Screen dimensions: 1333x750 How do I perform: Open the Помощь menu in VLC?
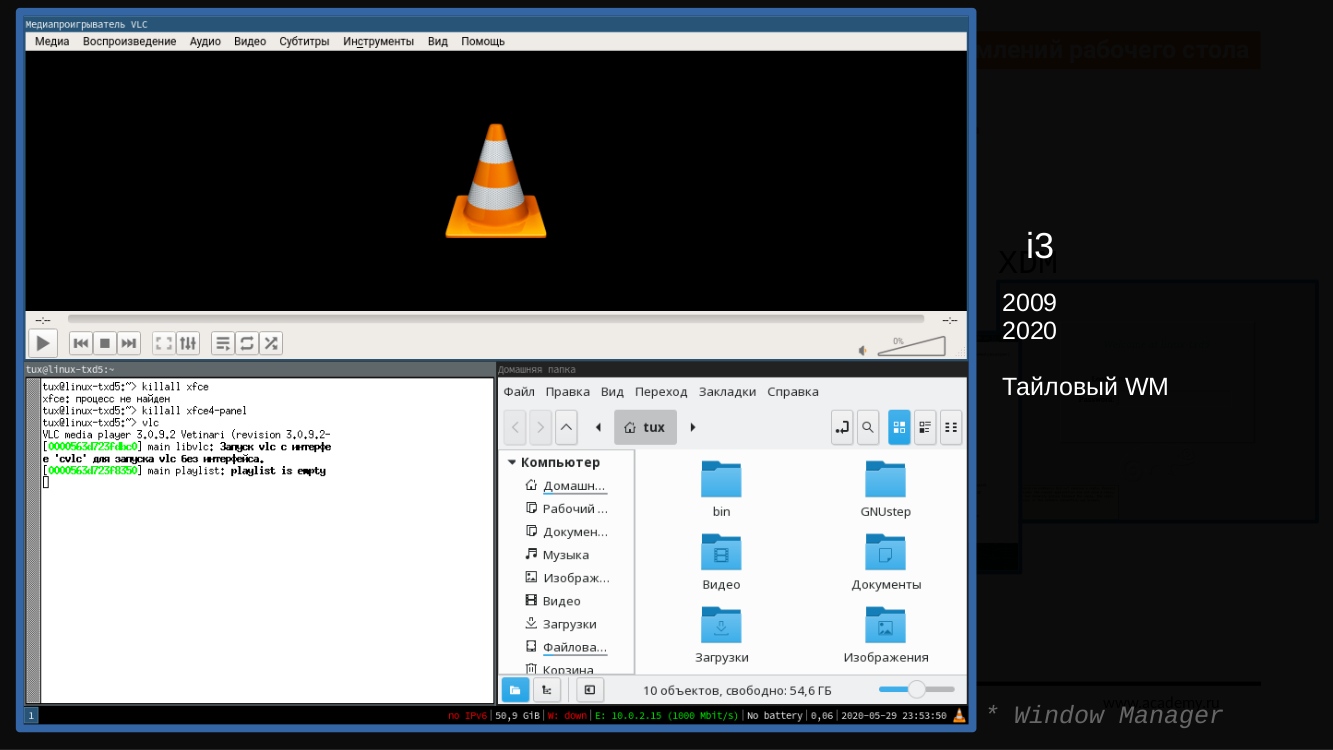tap(483, 41)
